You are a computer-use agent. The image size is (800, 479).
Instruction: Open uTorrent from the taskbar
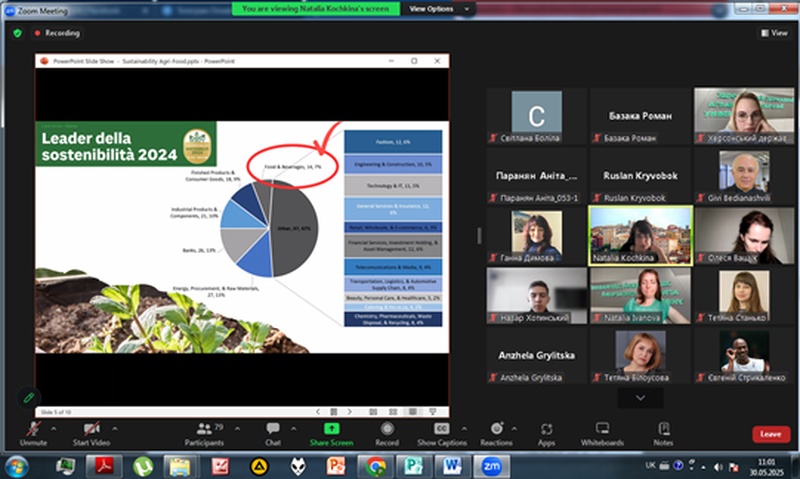click(x=143, y=466)
